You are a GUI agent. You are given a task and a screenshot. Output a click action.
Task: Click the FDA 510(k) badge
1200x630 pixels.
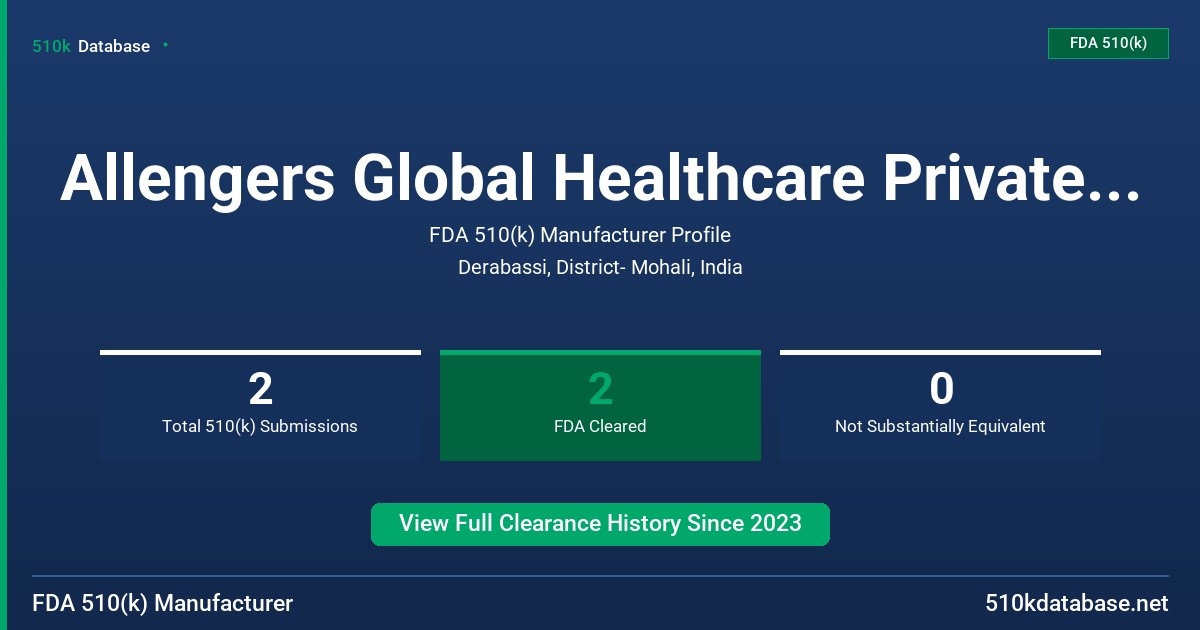click(1108, 43)
